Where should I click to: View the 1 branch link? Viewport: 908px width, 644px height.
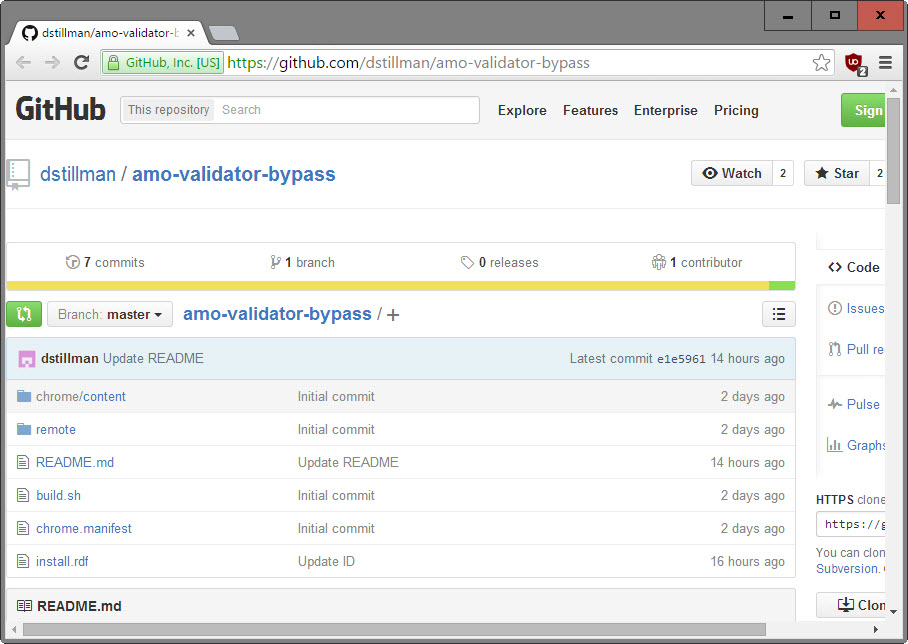click(302, 262)
